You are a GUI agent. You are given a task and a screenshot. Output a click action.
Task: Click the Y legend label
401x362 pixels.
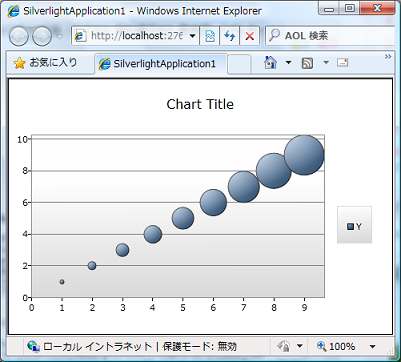(x=359, y=227)
